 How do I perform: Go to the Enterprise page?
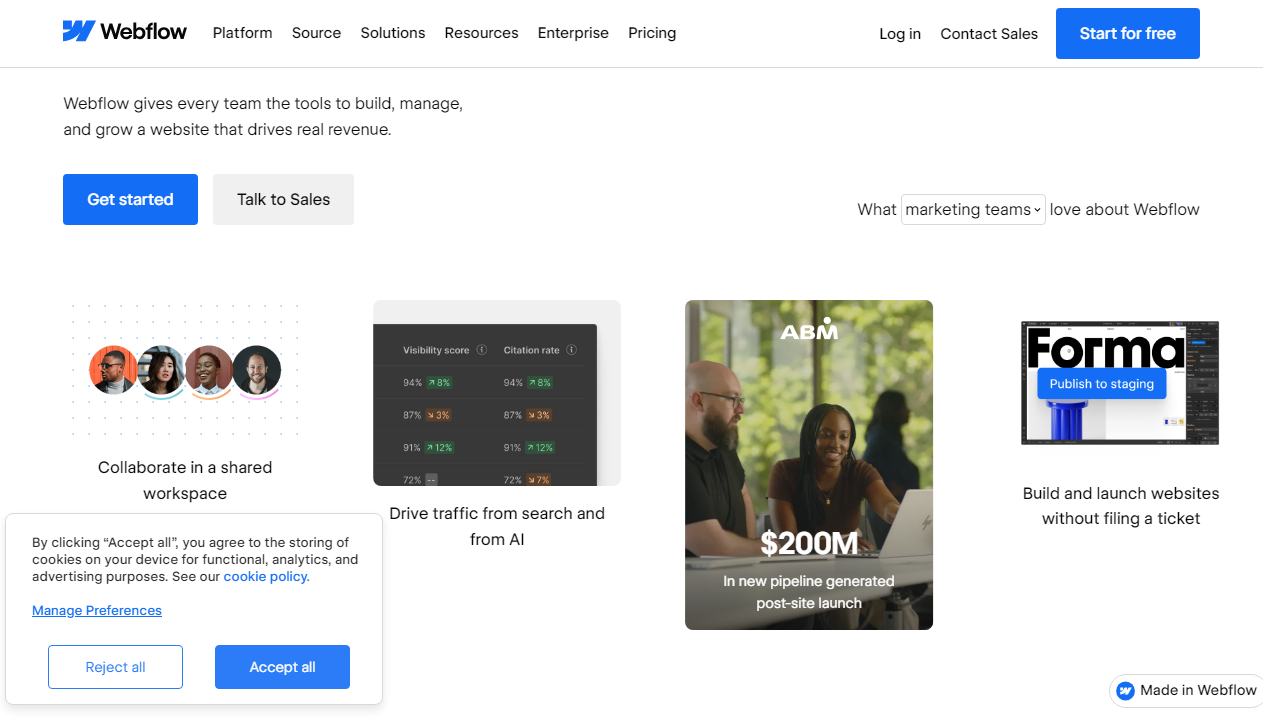[x=573, y=33]
